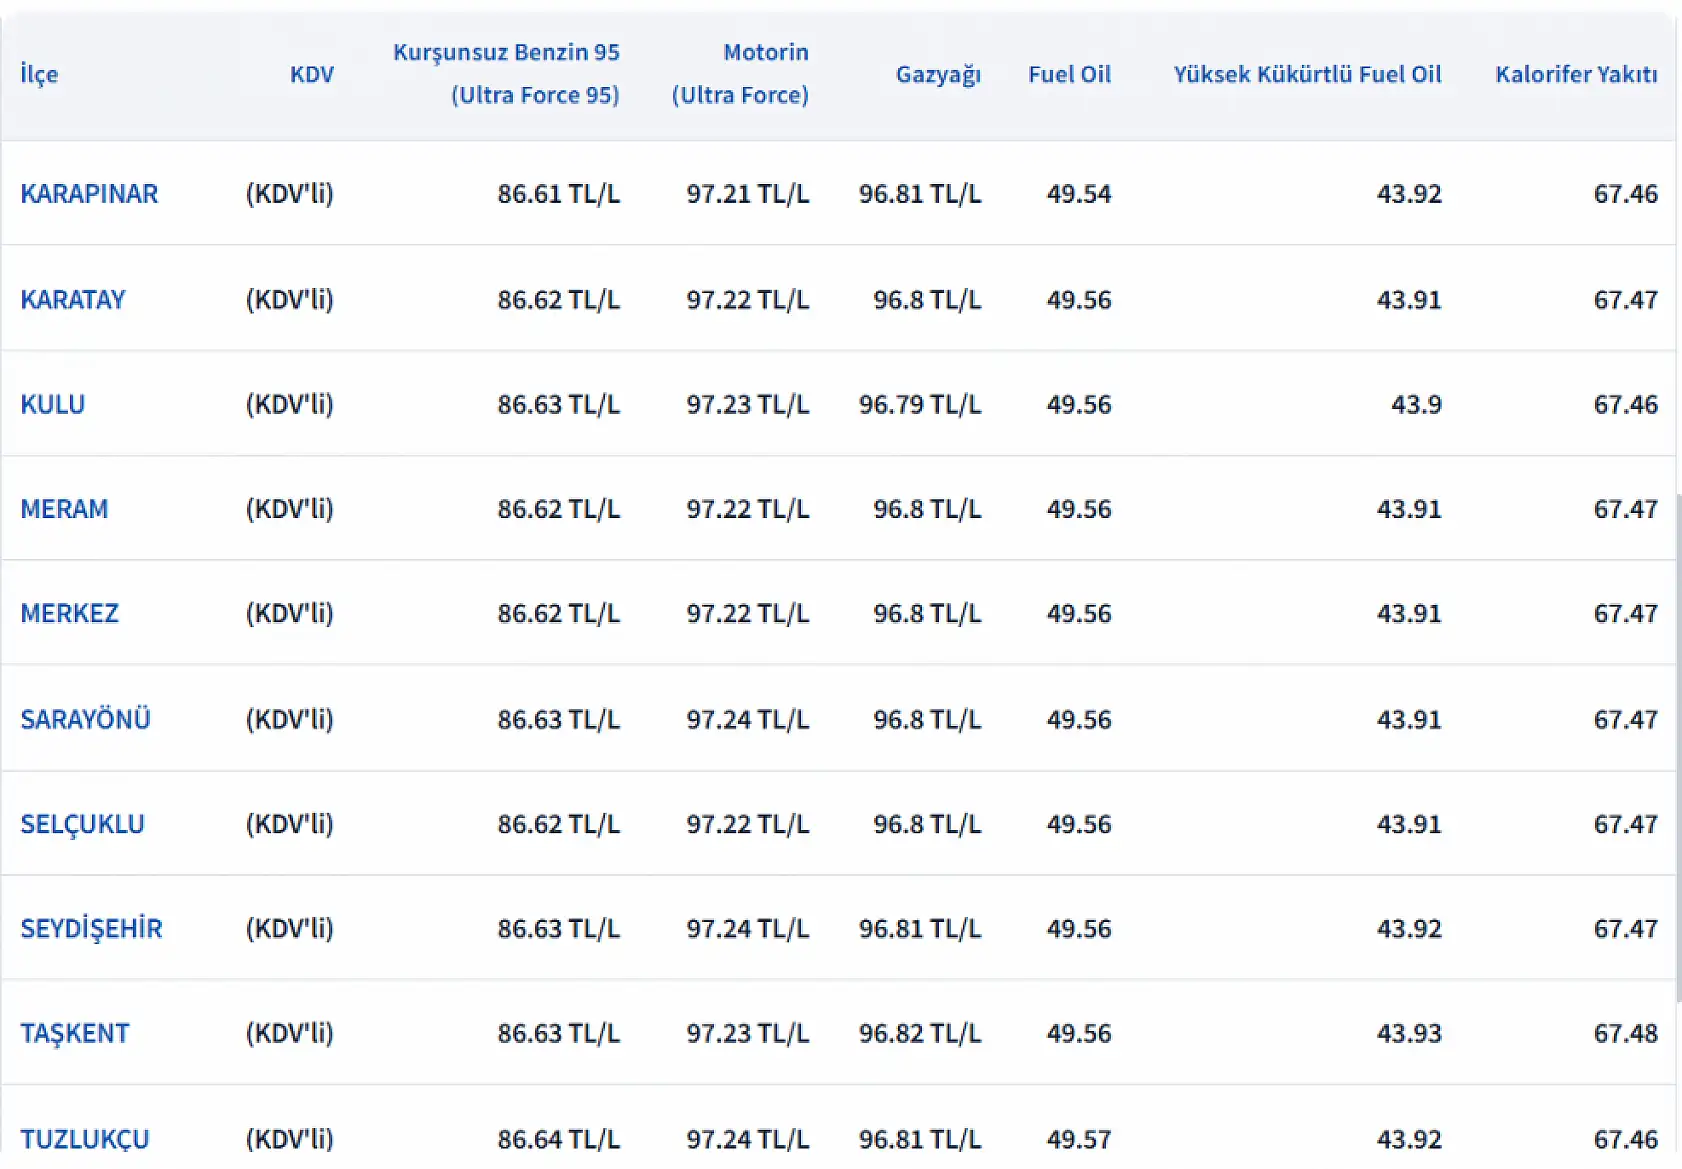Open the KULU district link
The width and height of the screenshot is (1682, 1169).
point(53,405)
